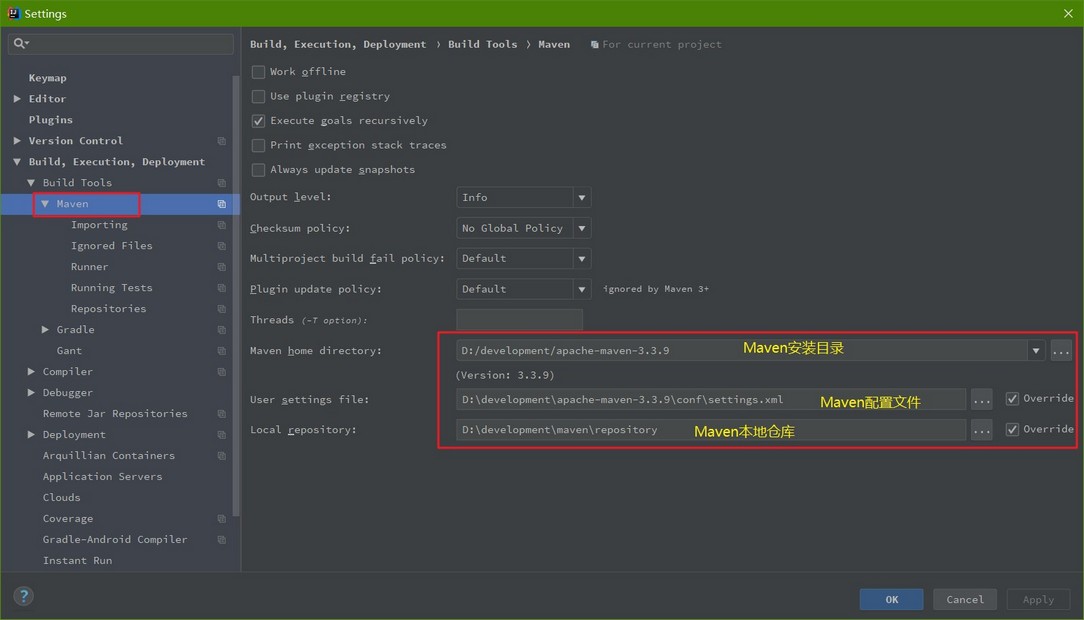Click the settings tree vertical scrollbar
1084x620 pixels.
pyautogui.click(x=236, y=296)
